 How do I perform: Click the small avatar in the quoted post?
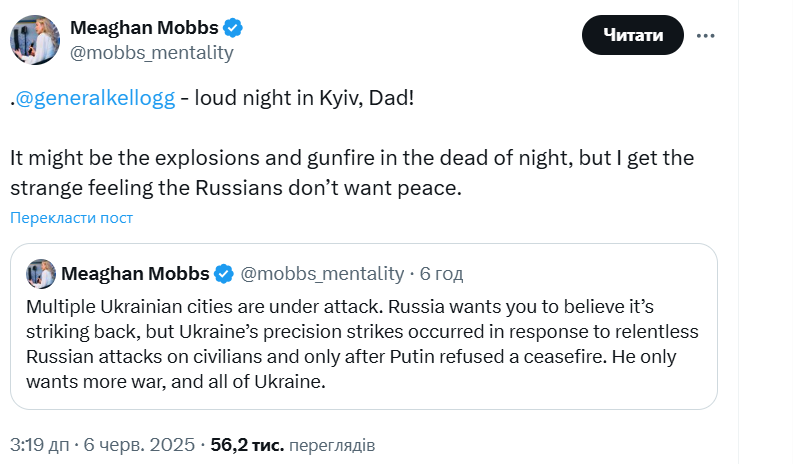tap(41, 274)
